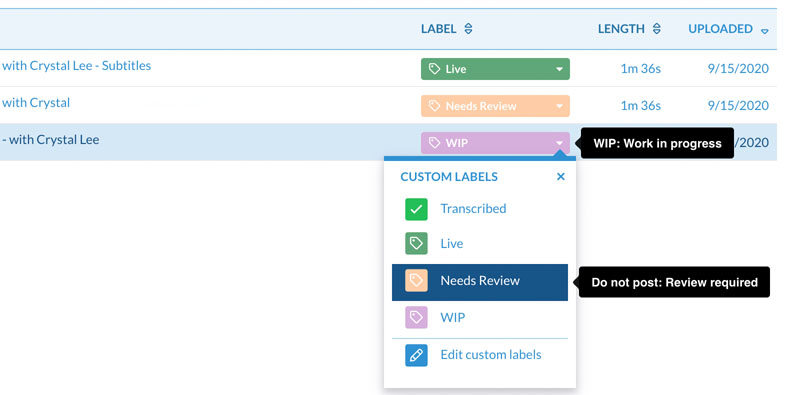Open the green Live label dropdown

[x=559, y=70]
